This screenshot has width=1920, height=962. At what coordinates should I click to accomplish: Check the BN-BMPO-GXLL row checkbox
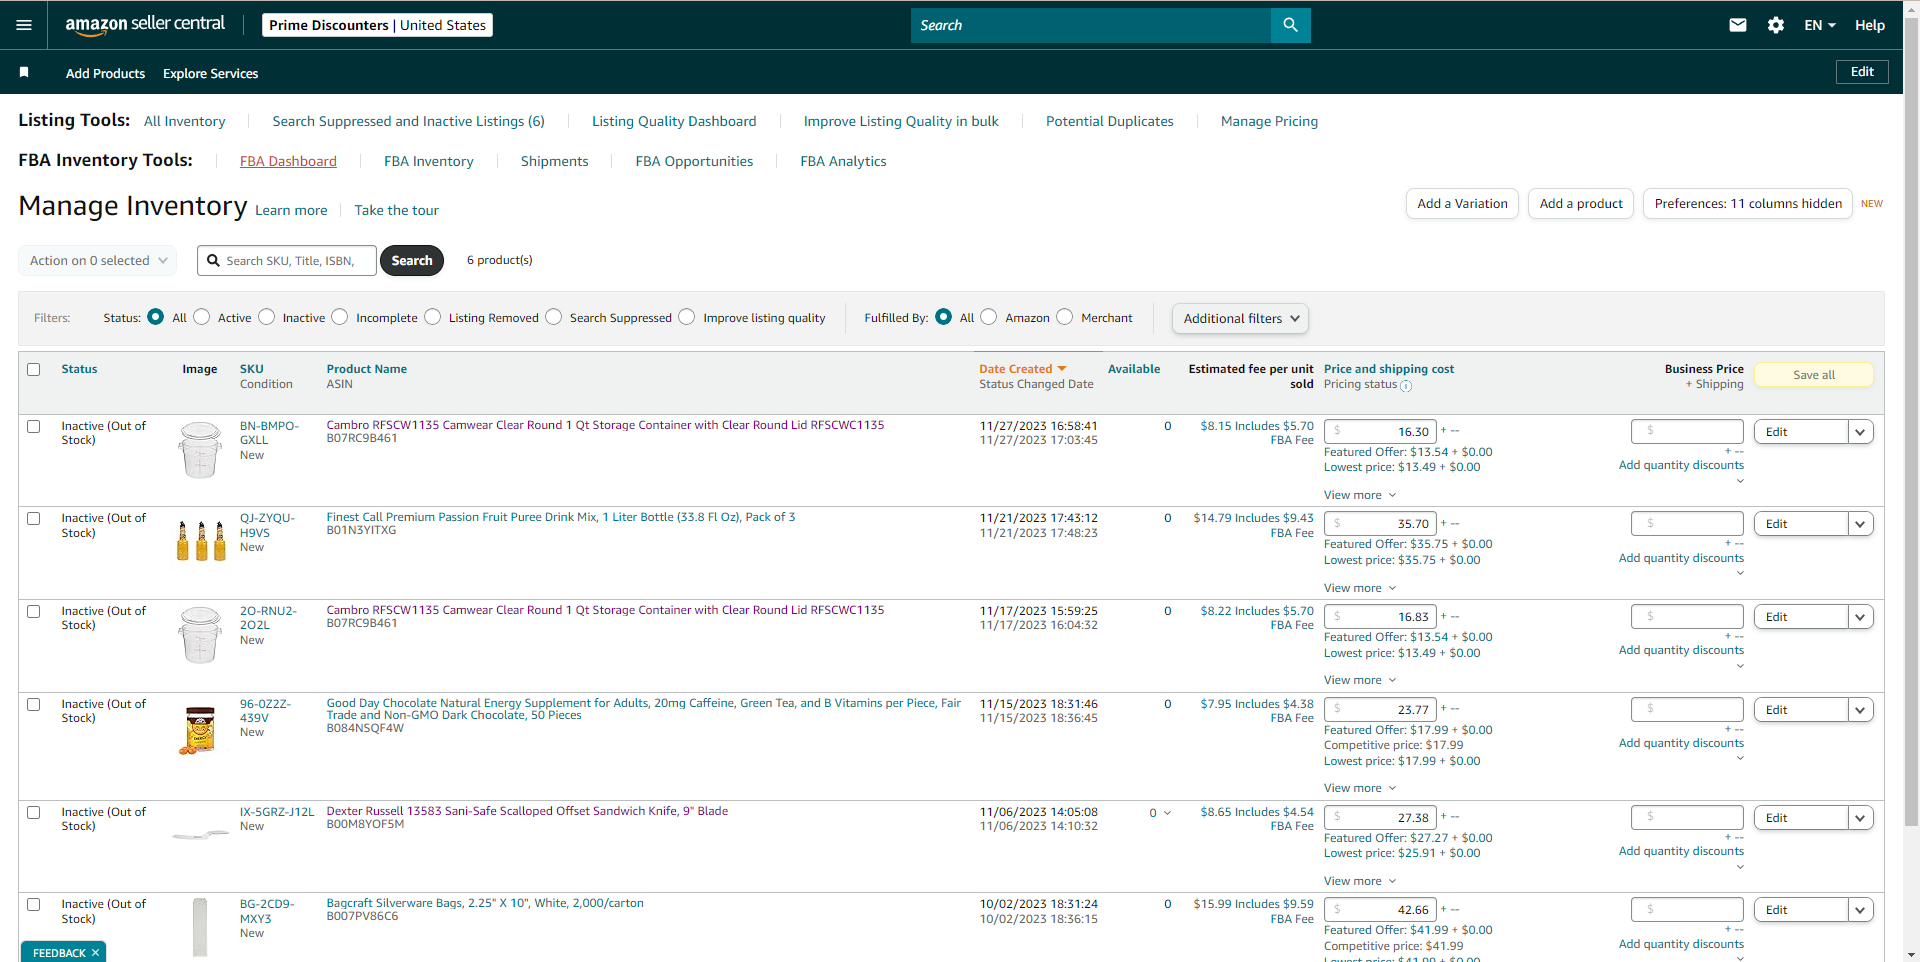[34, 426]
